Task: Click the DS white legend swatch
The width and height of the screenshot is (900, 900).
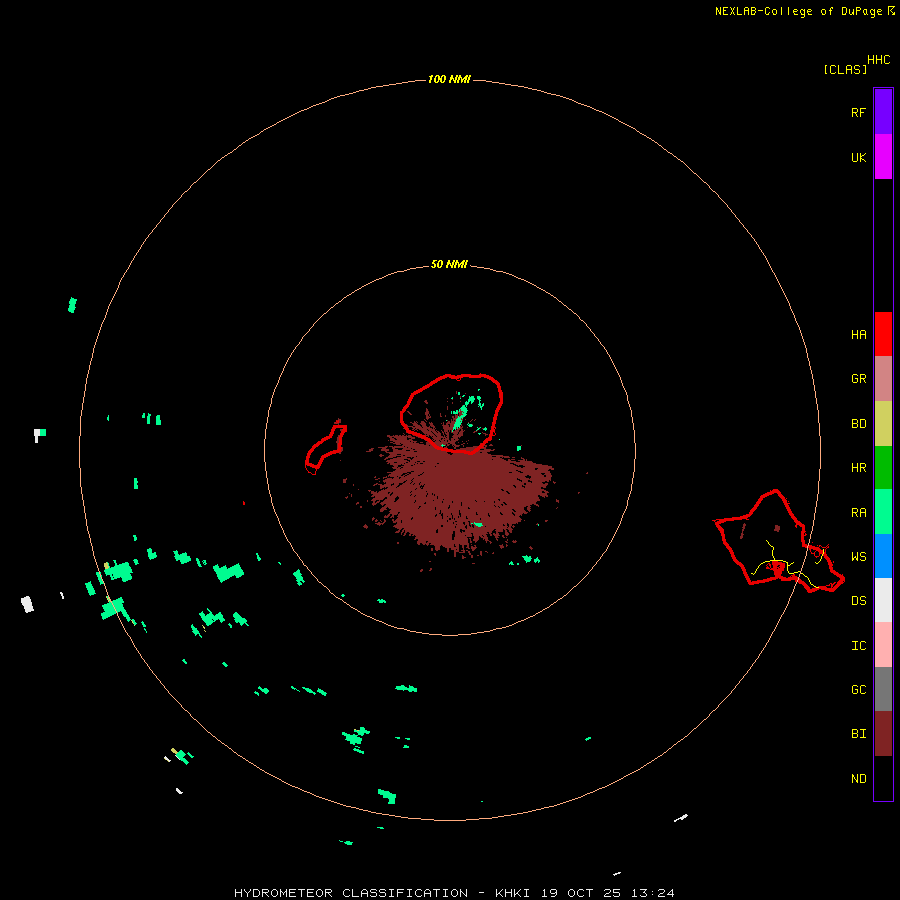Action: (x=883, y=600)
